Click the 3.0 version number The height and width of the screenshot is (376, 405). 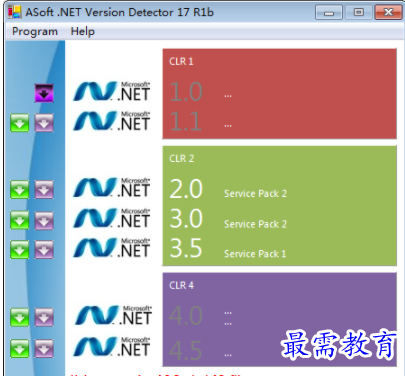186,219
